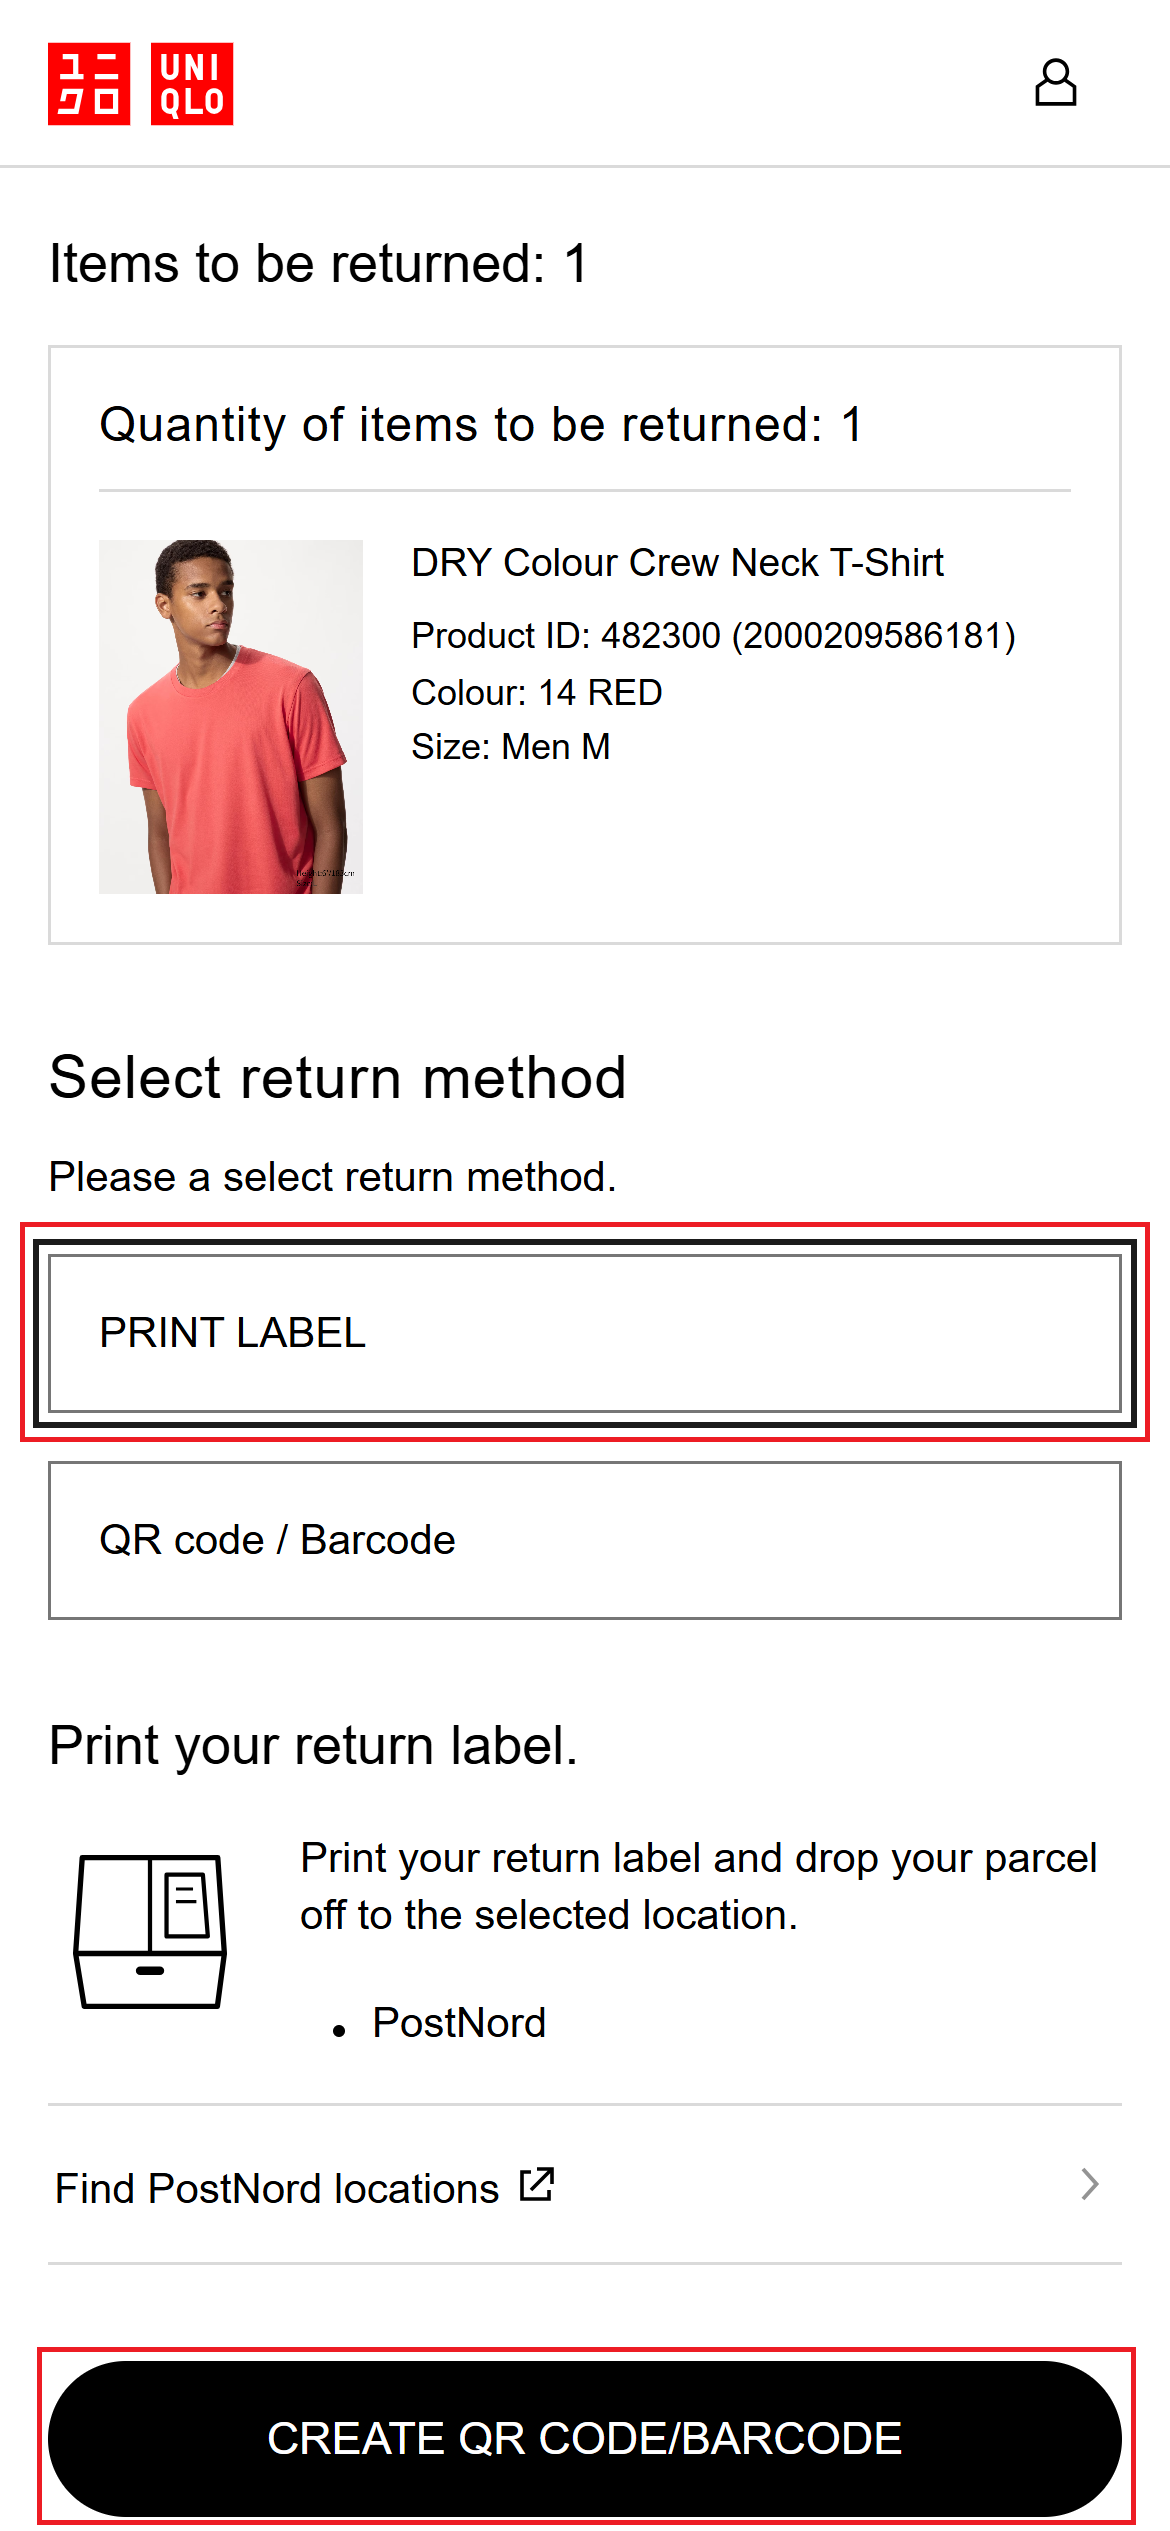Click the Select return method heading

point(338,1078)
